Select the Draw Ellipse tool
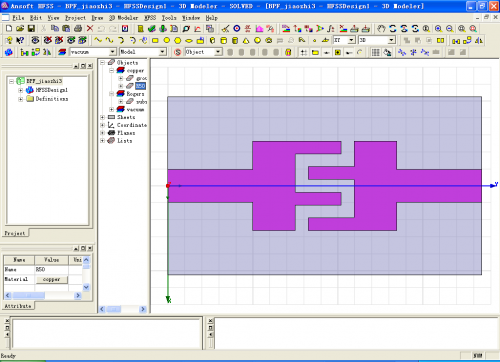The image size is (500, 362). (x=189, y=40)
